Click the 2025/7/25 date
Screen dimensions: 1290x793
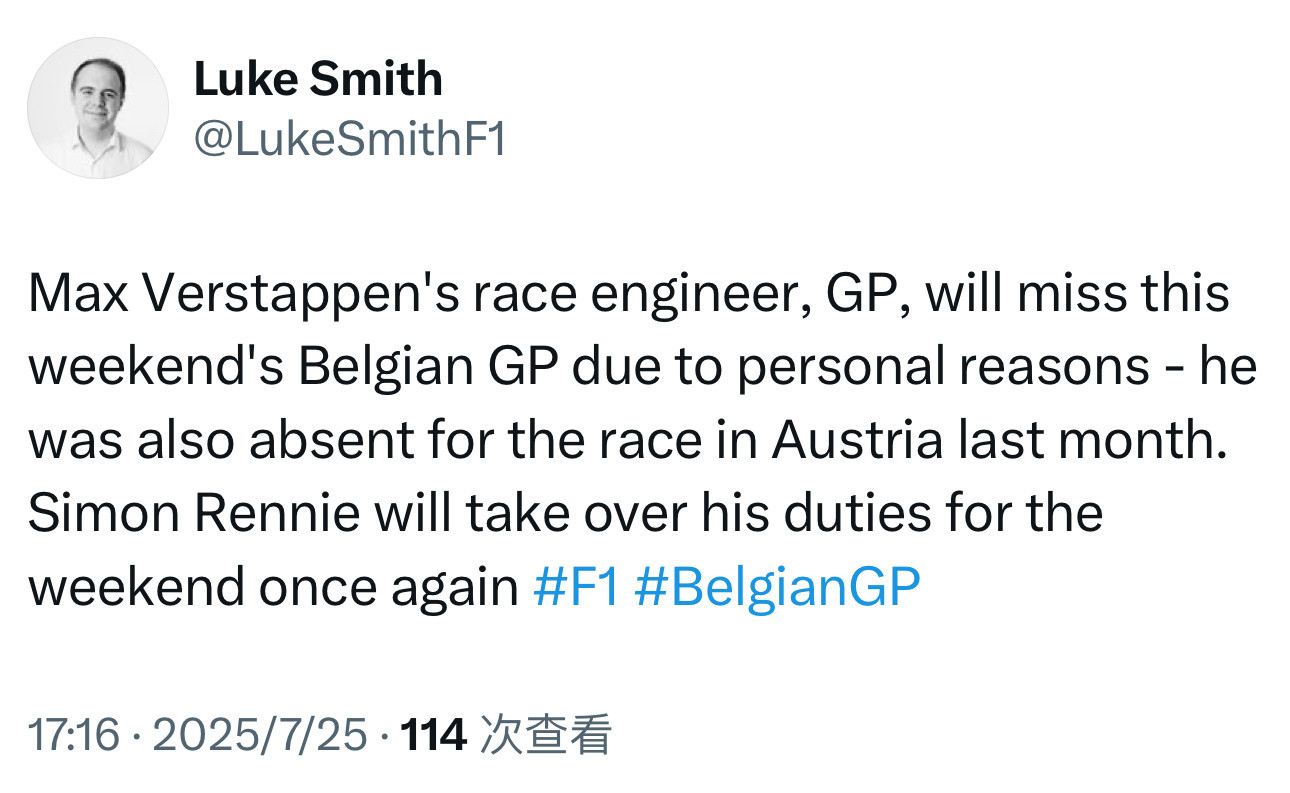tap(260, 736)
